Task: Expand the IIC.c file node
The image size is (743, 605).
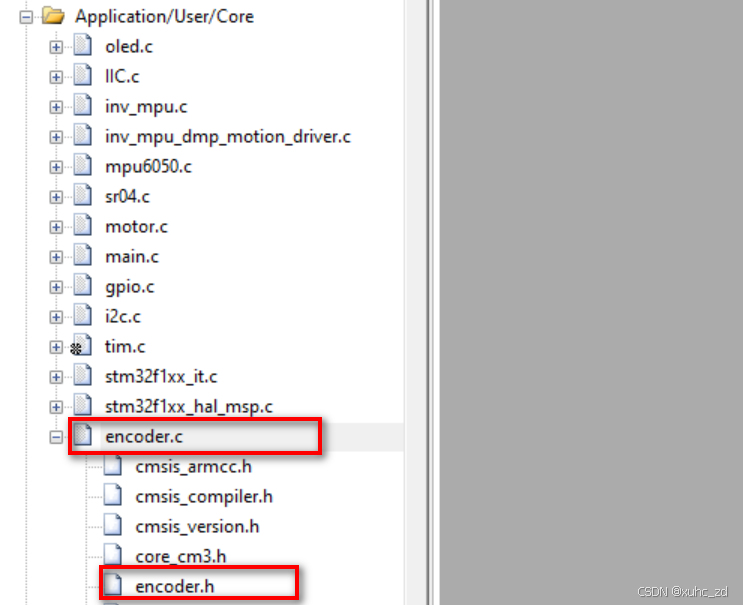Action: pyautogui.click(x=56, y=77)
